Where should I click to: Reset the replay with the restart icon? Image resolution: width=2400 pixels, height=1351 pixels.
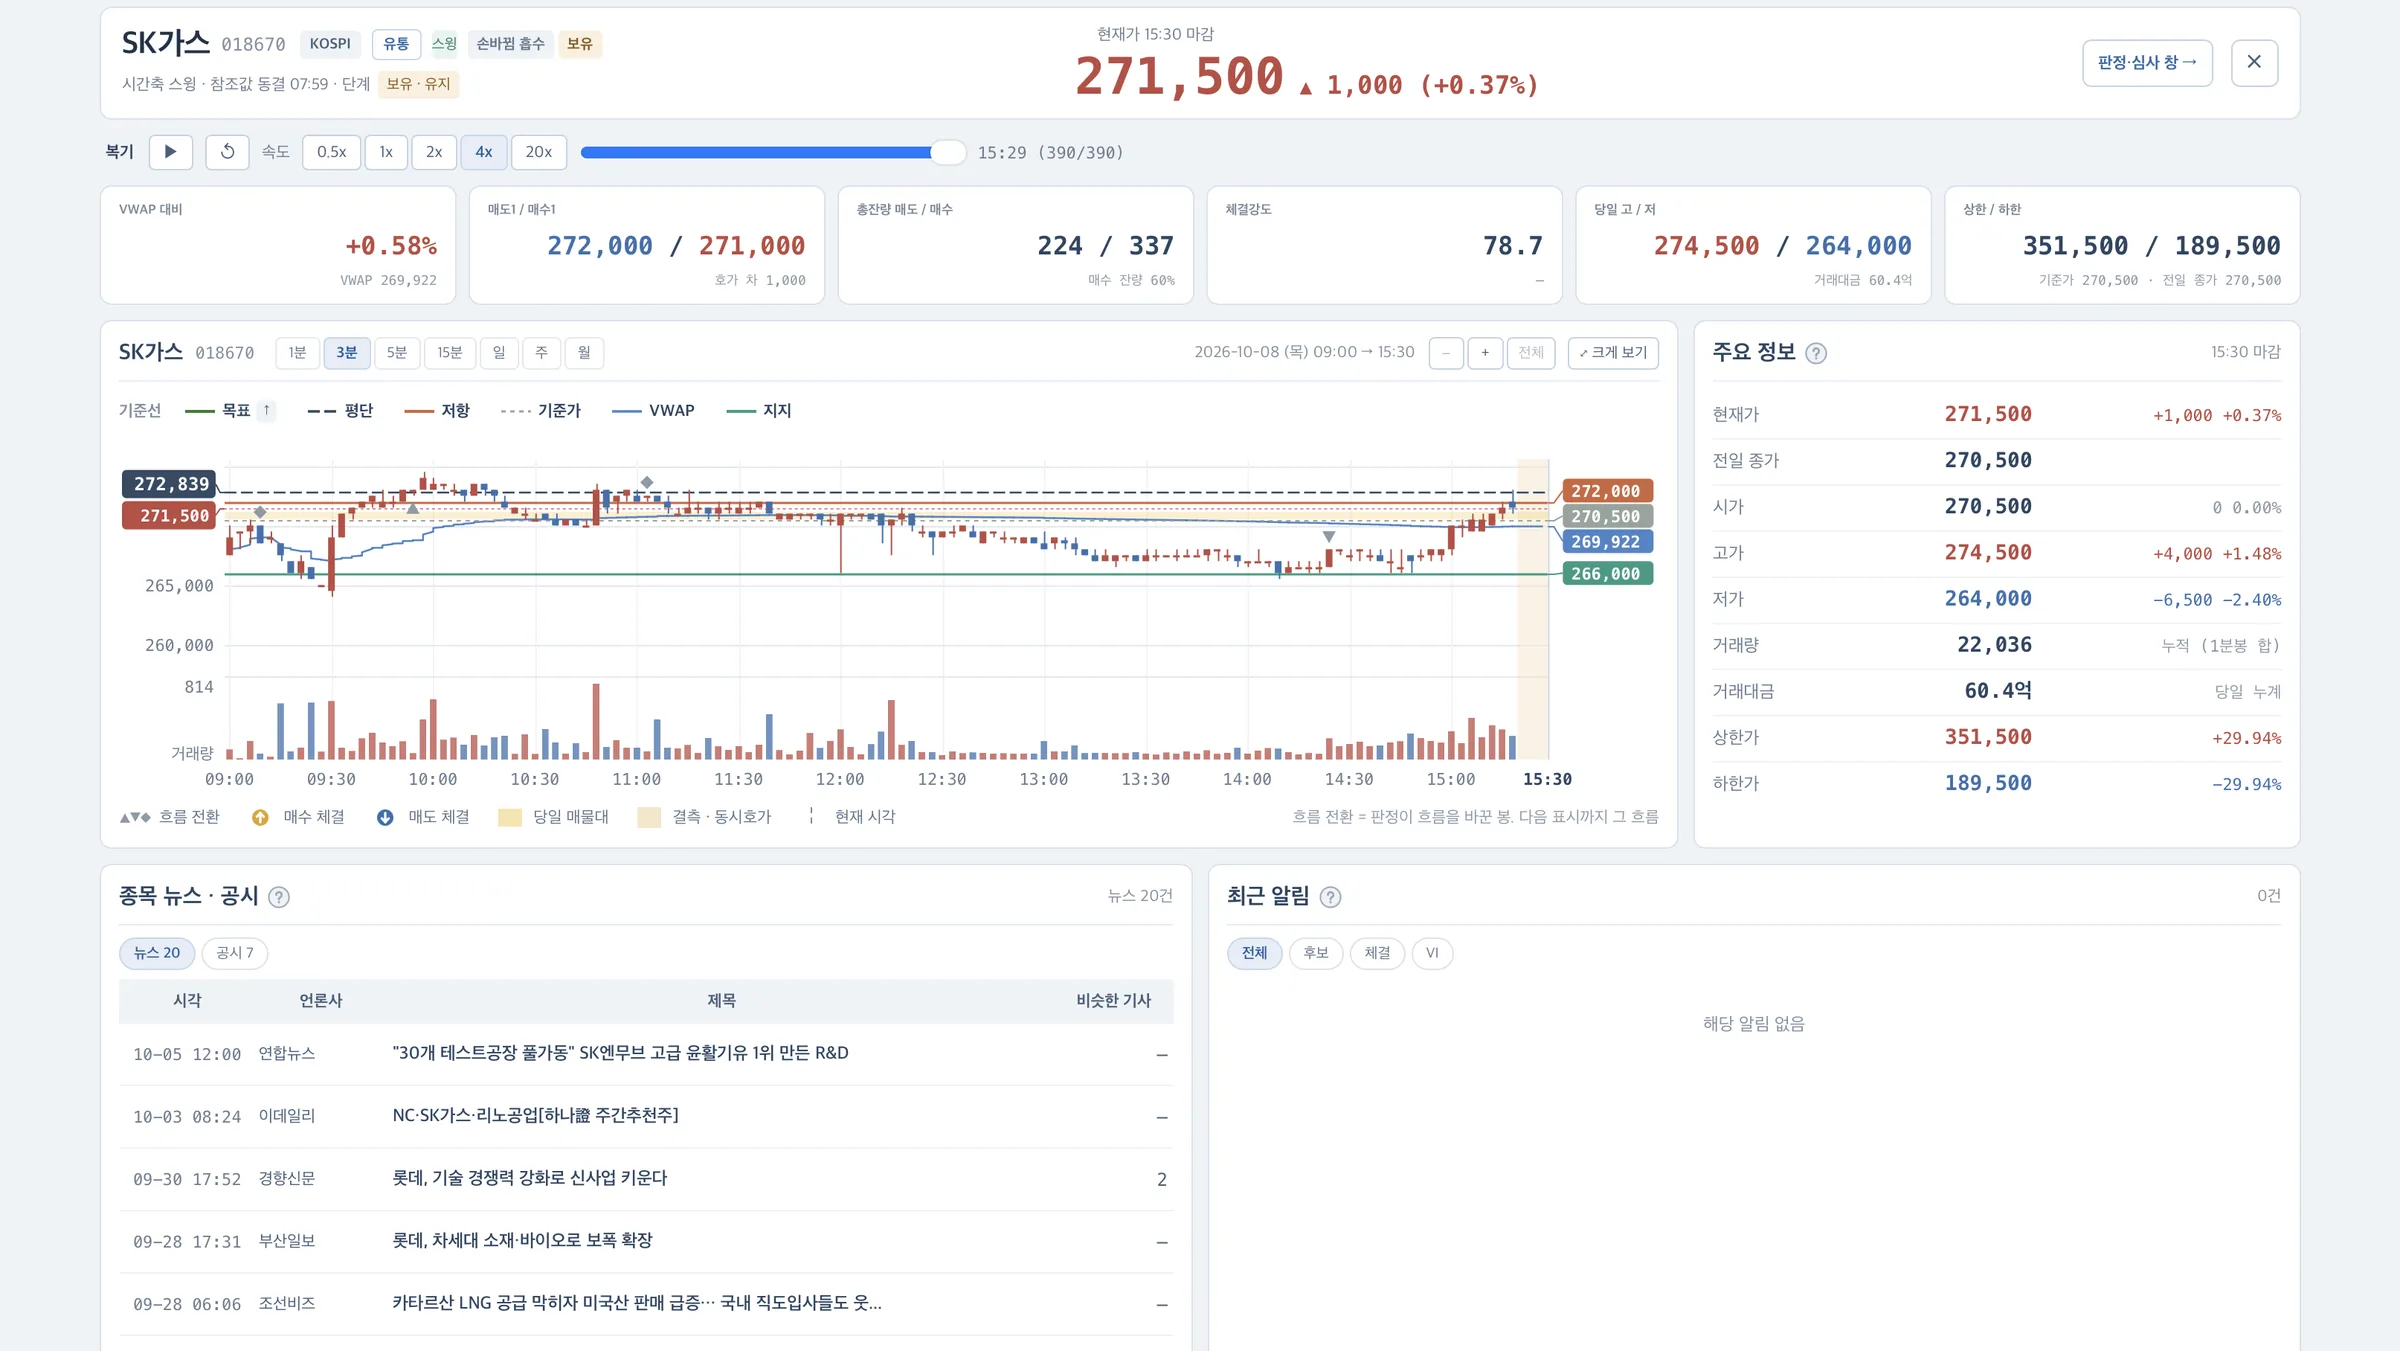[227, 152]
